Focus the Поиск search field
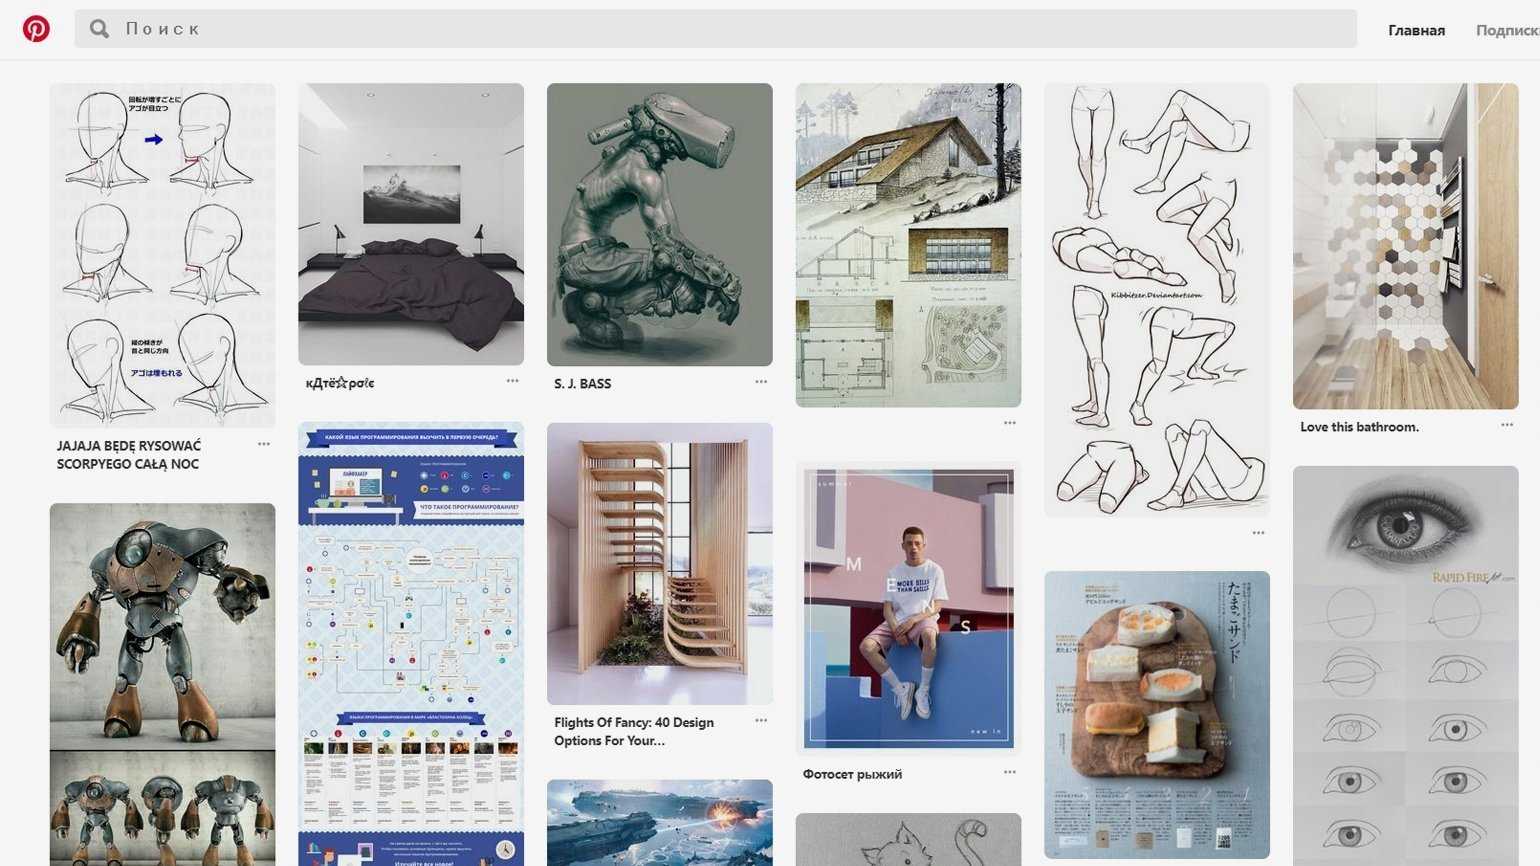Image resolution: width=1540 pixels, height=866 pixels. coord(715,29)
